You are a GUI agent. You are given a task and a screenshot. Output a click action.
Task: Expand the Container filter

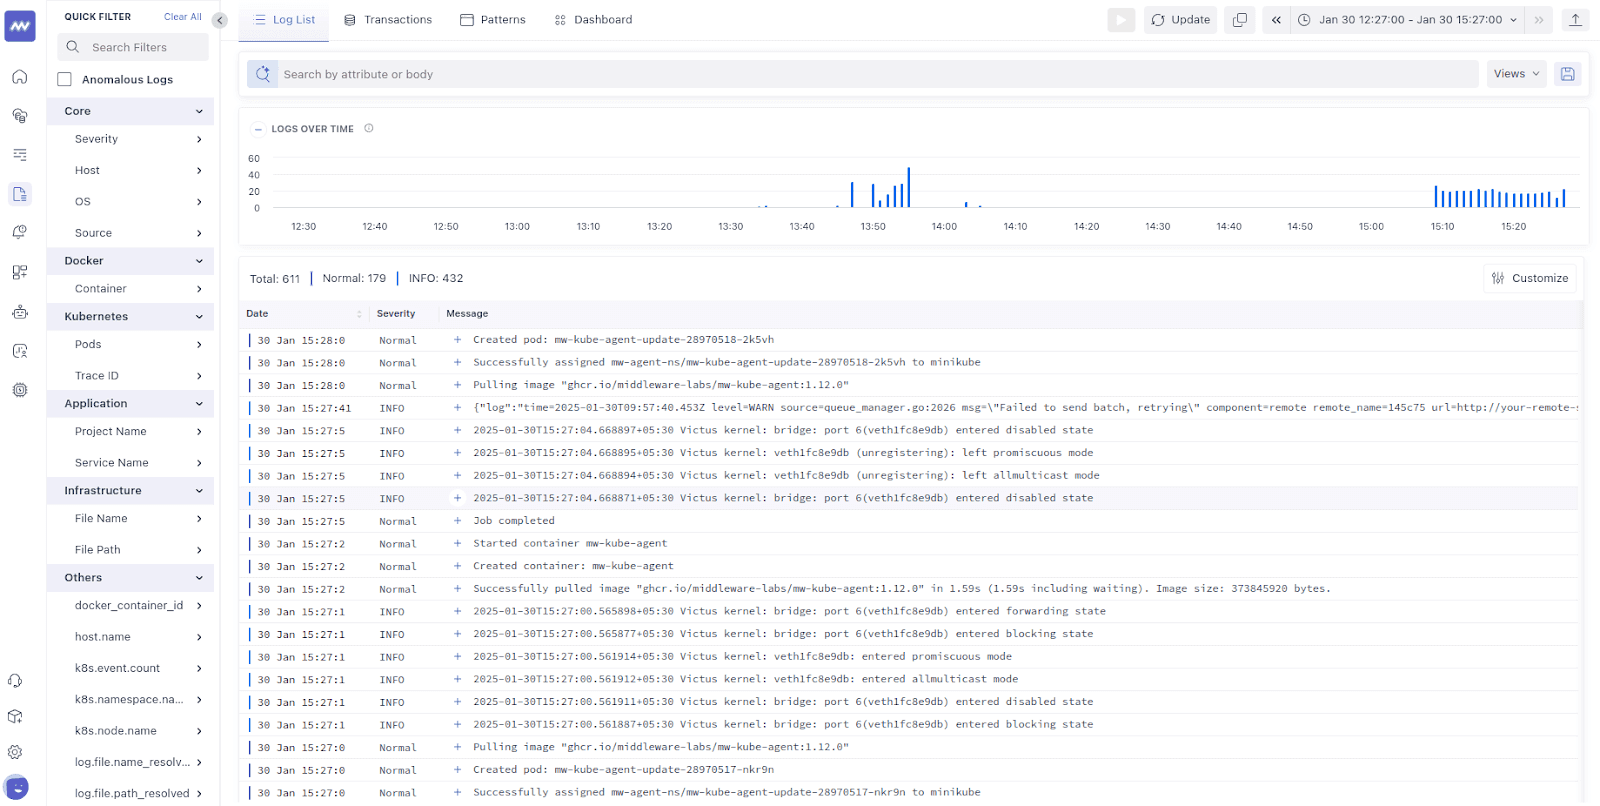click(199, 289)
